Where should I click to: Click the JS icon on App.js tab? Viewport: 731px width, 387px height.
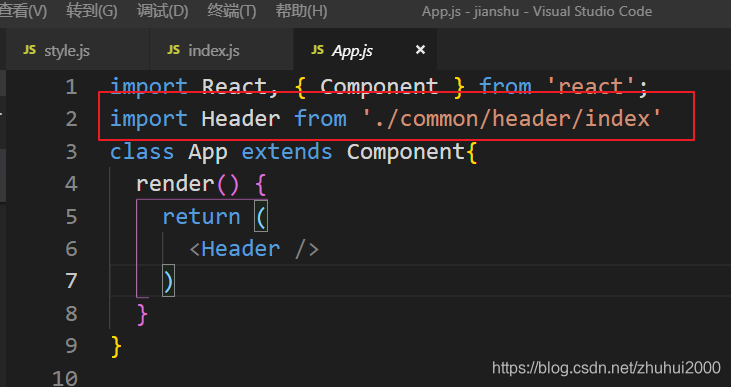coord(317,50)
